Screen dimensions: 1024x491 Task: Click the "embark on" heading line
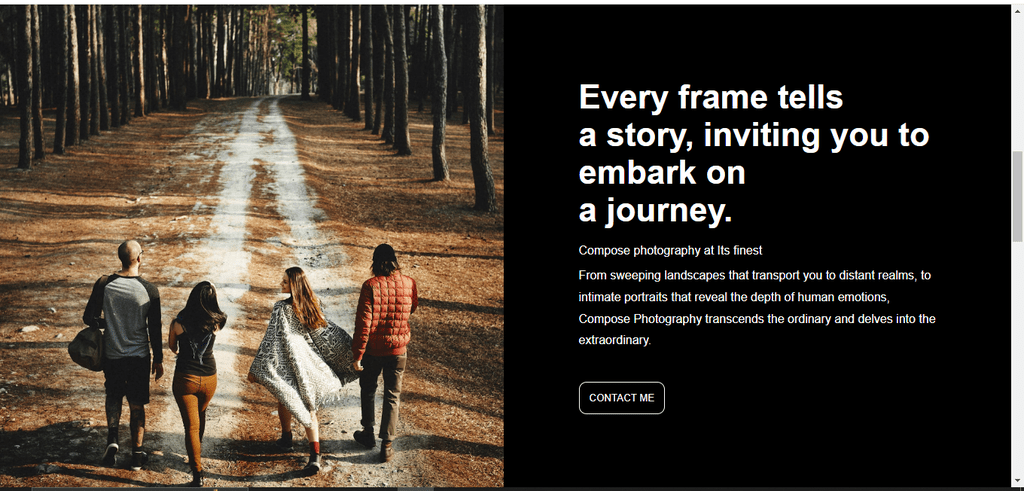point(662,174)
